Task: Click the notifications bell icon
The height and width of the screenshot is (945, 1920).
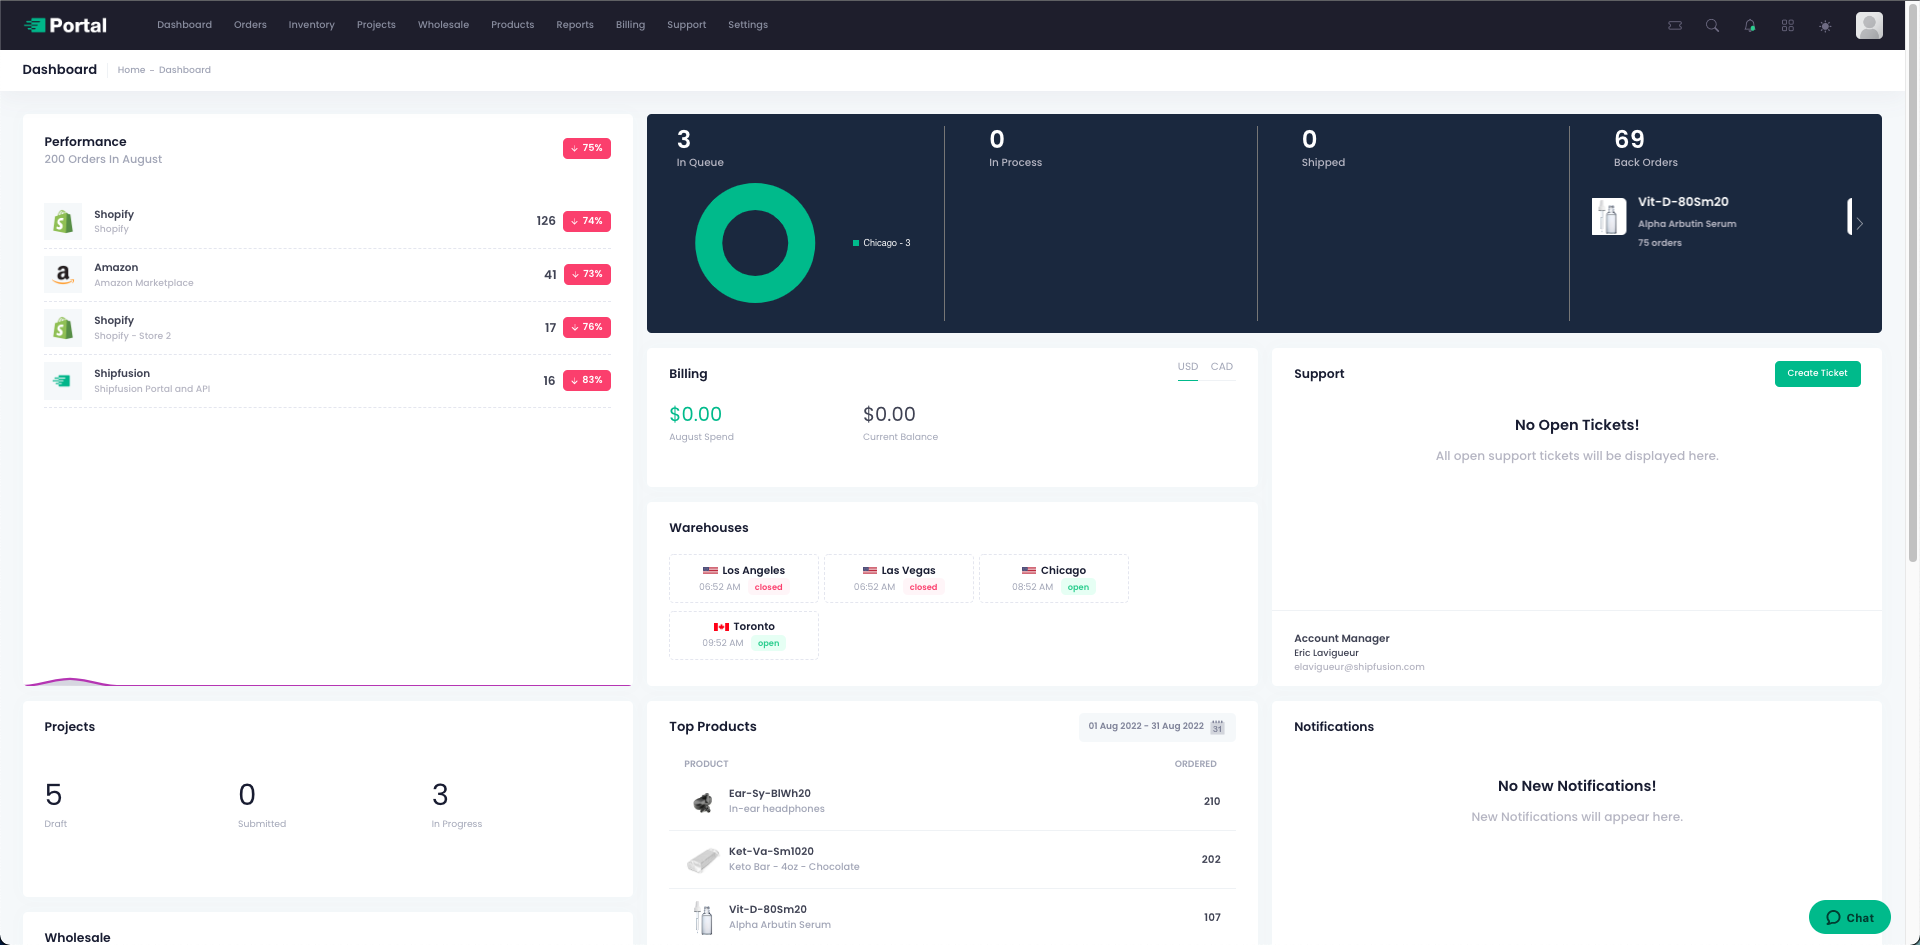Action: click(x=1750, y=25)
